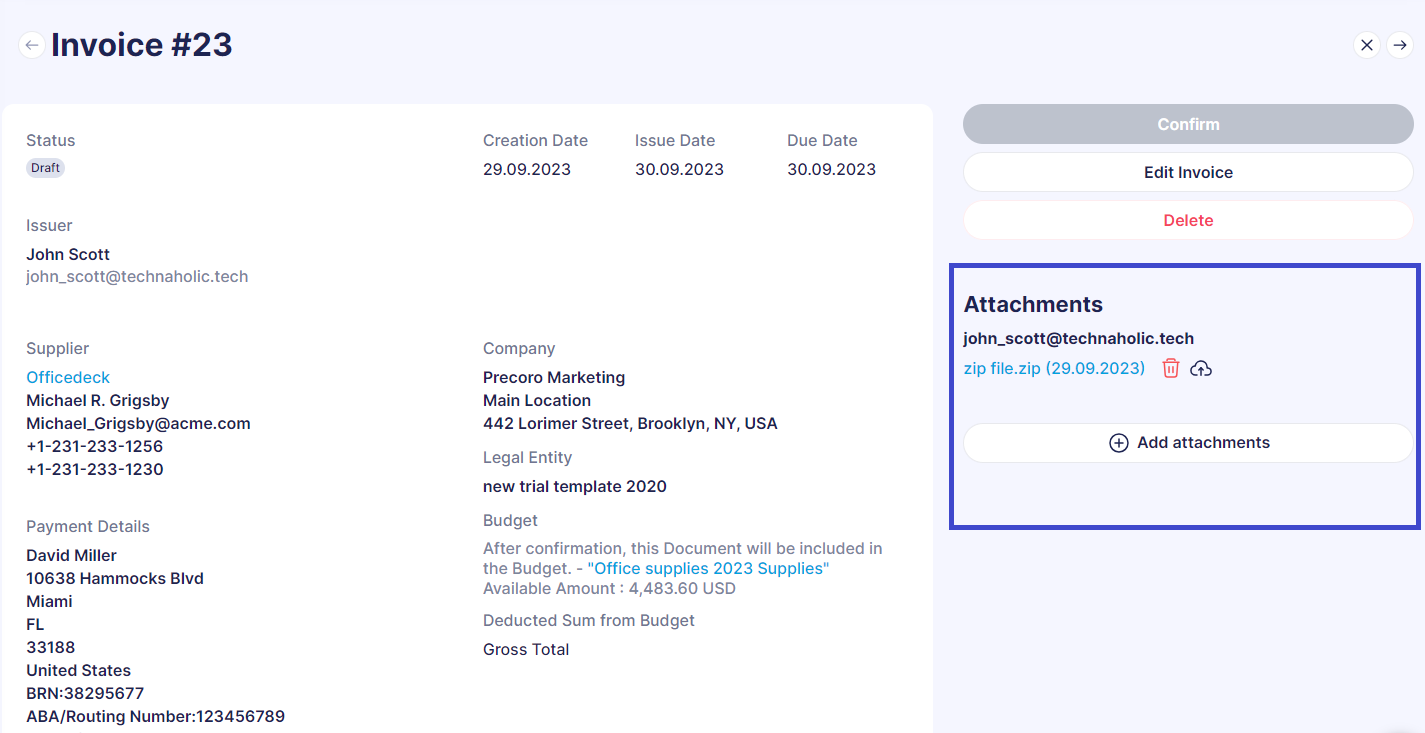Image resolution: width=1425 pixels, height=733 pixels.
Task: Select phone number +1-231-233-1230
Action: click(x=95, y=469)
